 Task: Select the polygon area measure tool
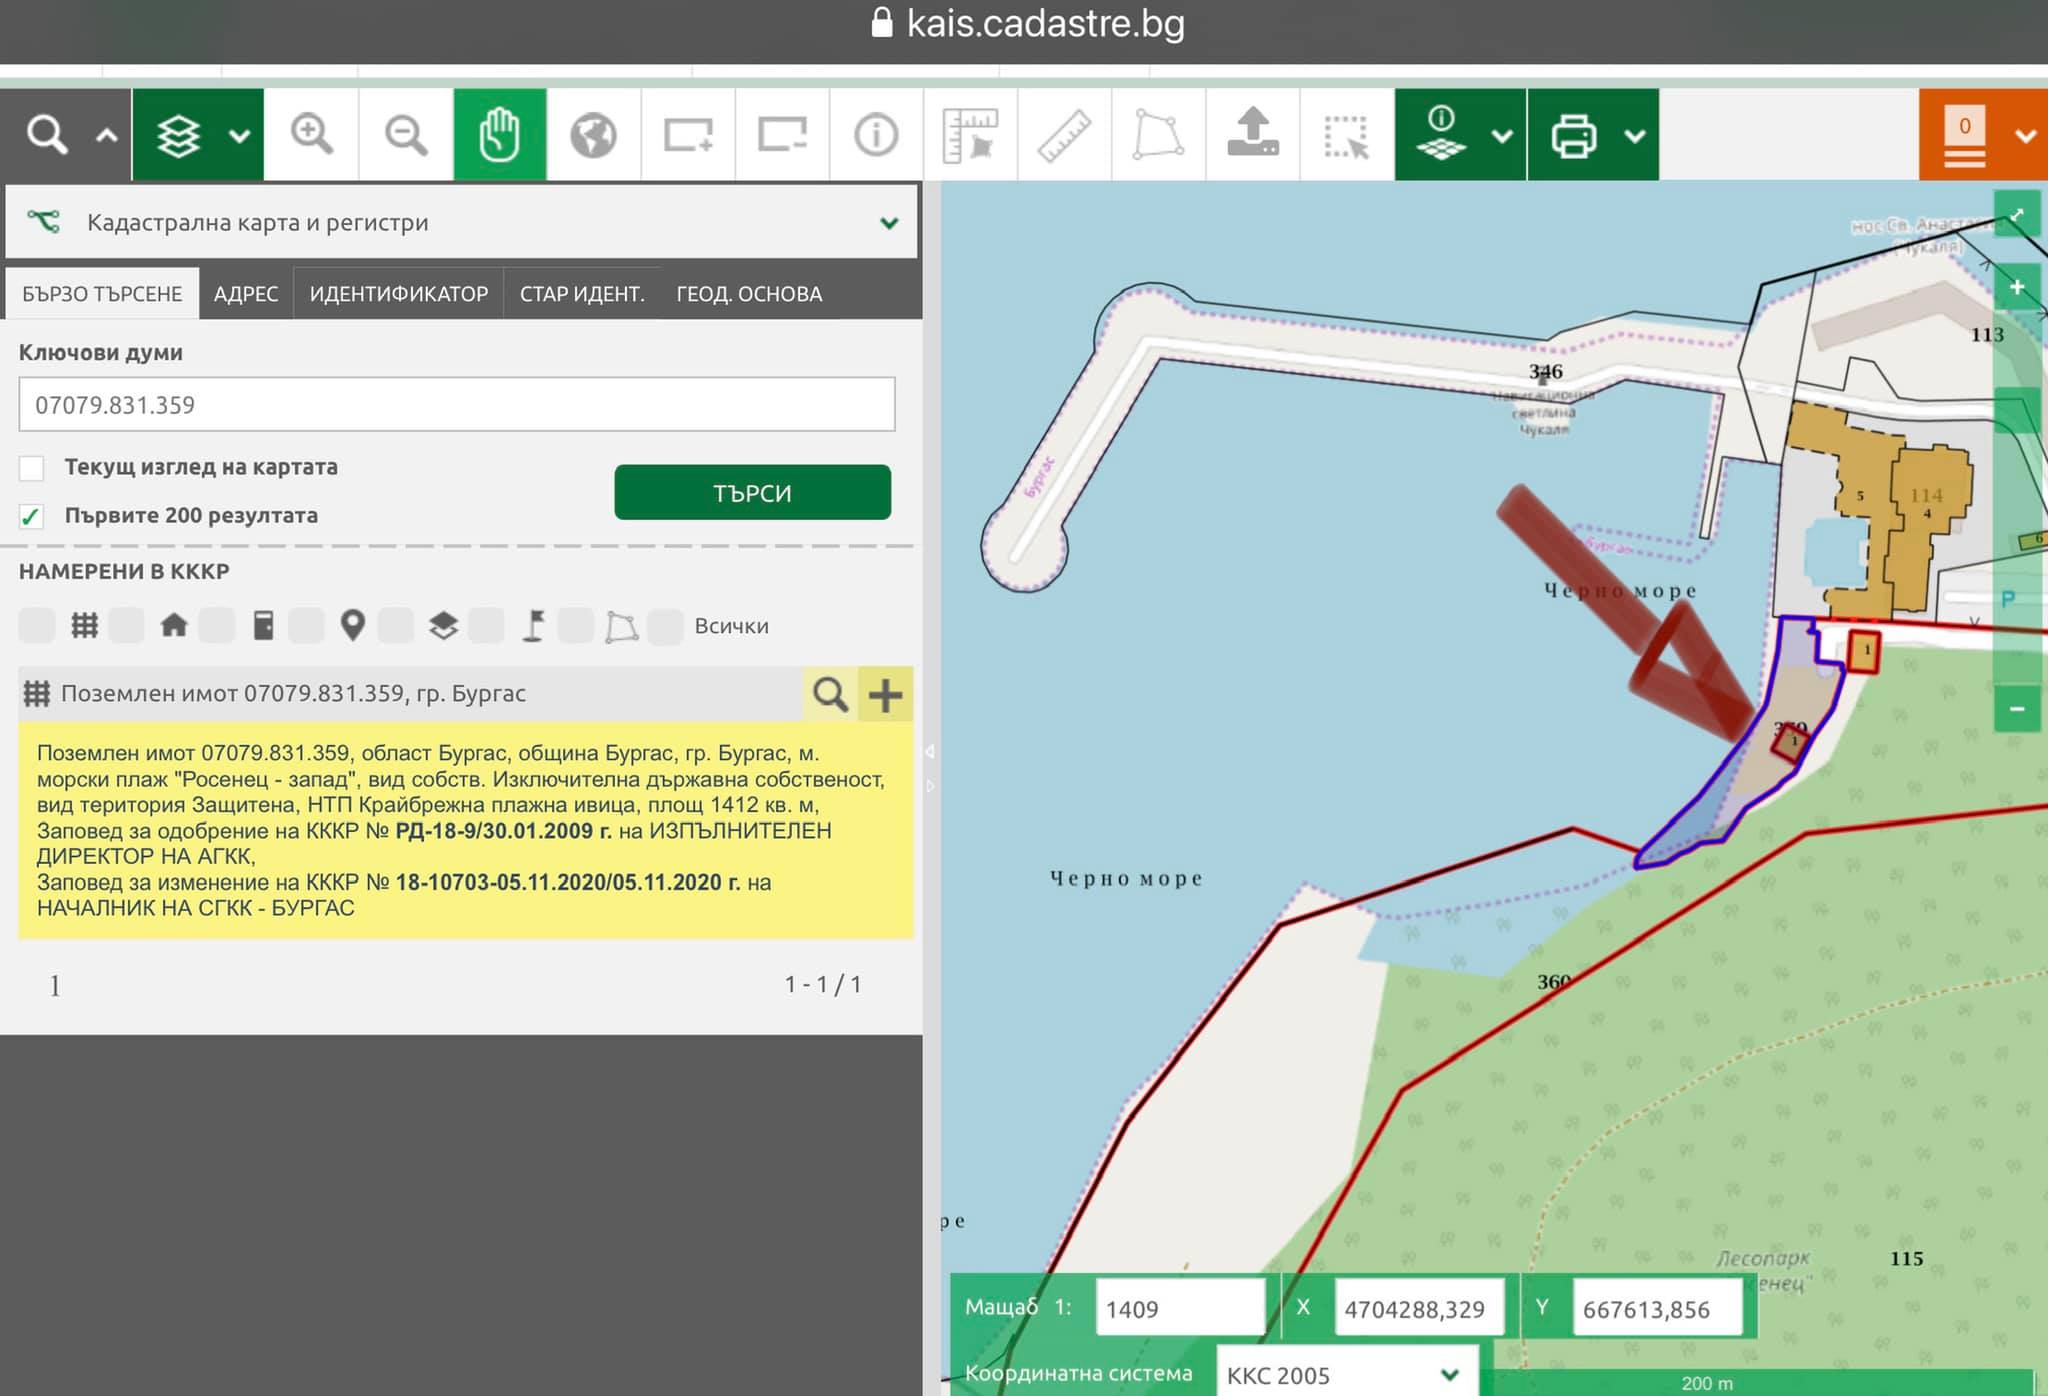(x=1157, y=135)
